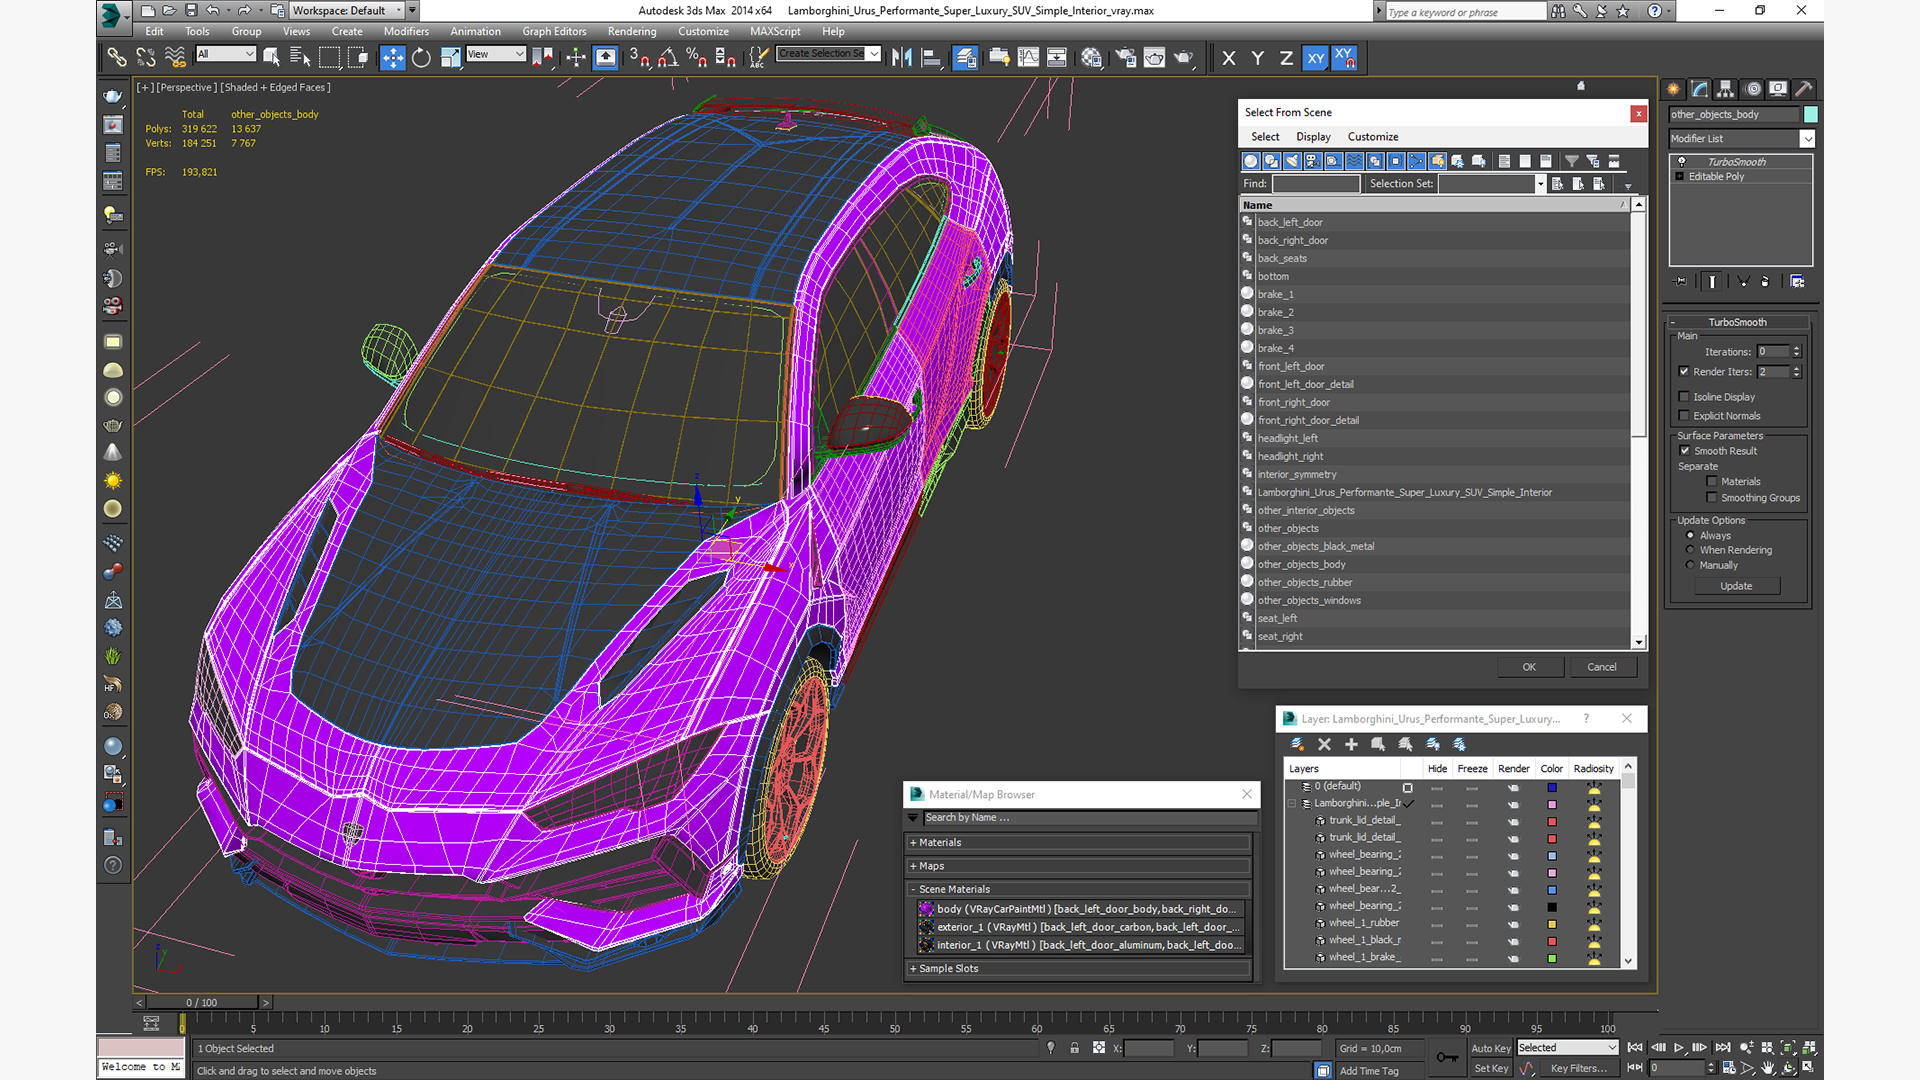
Task: Open the Utilities command panel tab
Action: pyautogui.click(x=1803, y=89)
